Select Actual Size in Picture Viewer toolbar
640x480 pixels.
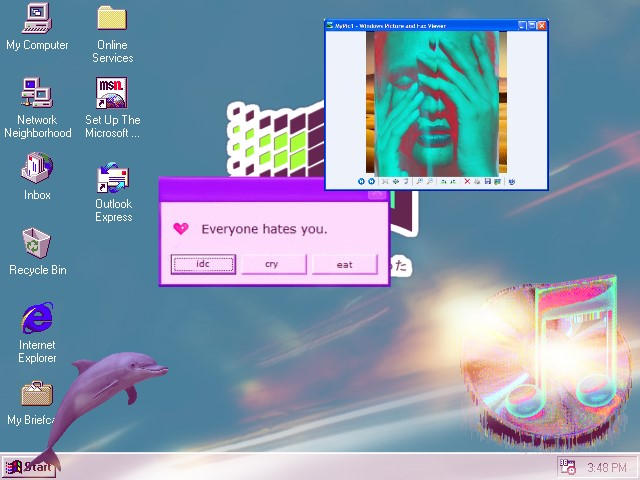coord(396,182)
